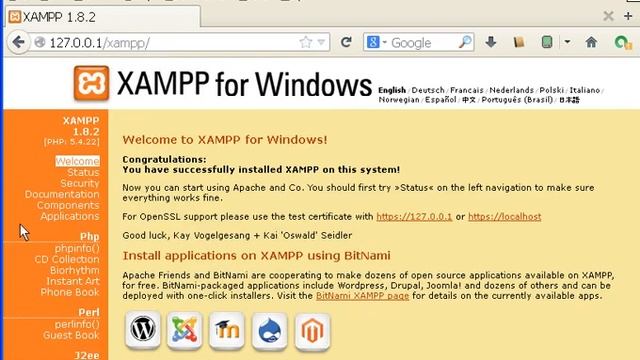Switch language to Português (Brasil)
This screenshot has height=360, width=640.
(517, 100)
